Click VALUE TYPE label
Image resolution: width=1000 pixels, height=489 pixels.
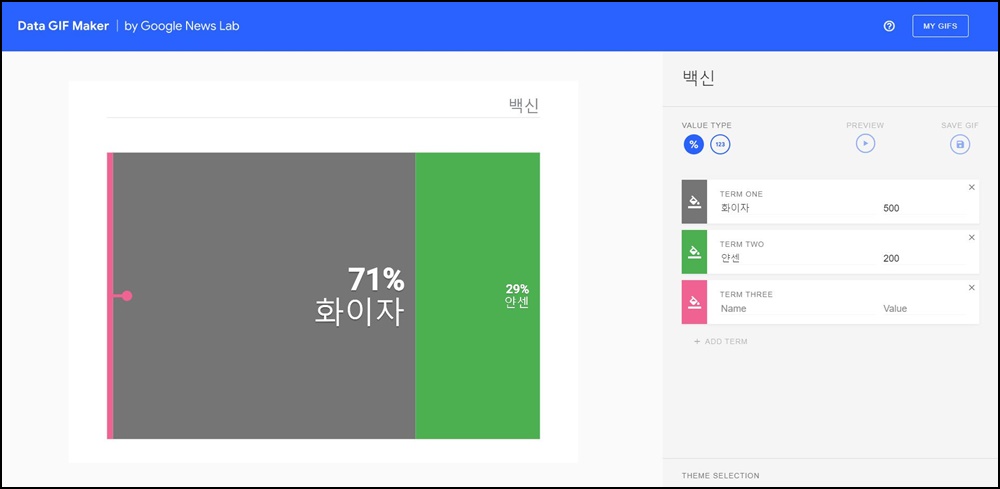tap(706, 126)
